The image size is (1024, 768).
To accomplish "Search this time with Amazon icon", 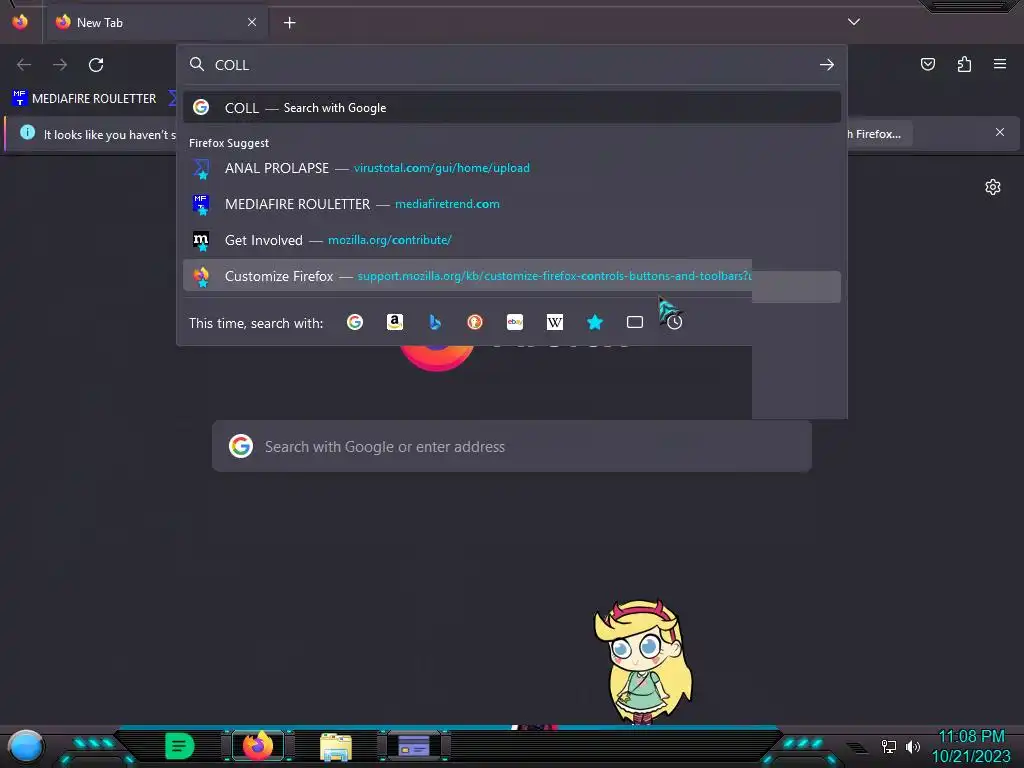I will point(394,322).
